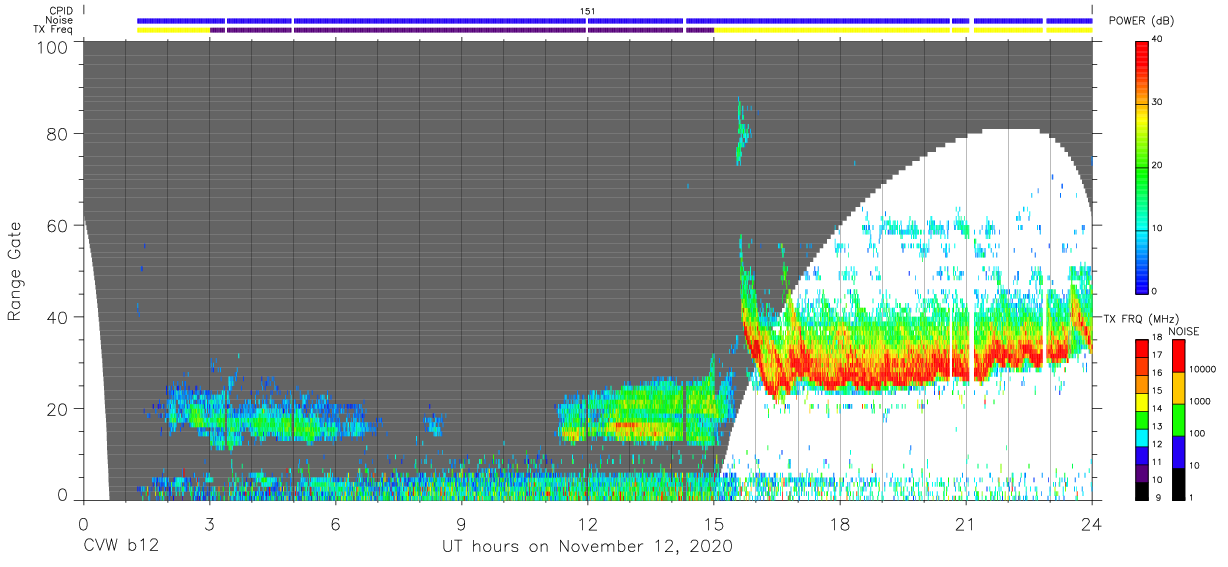Click the 9 label on TX FRQ scale

tap(1156, 497)
